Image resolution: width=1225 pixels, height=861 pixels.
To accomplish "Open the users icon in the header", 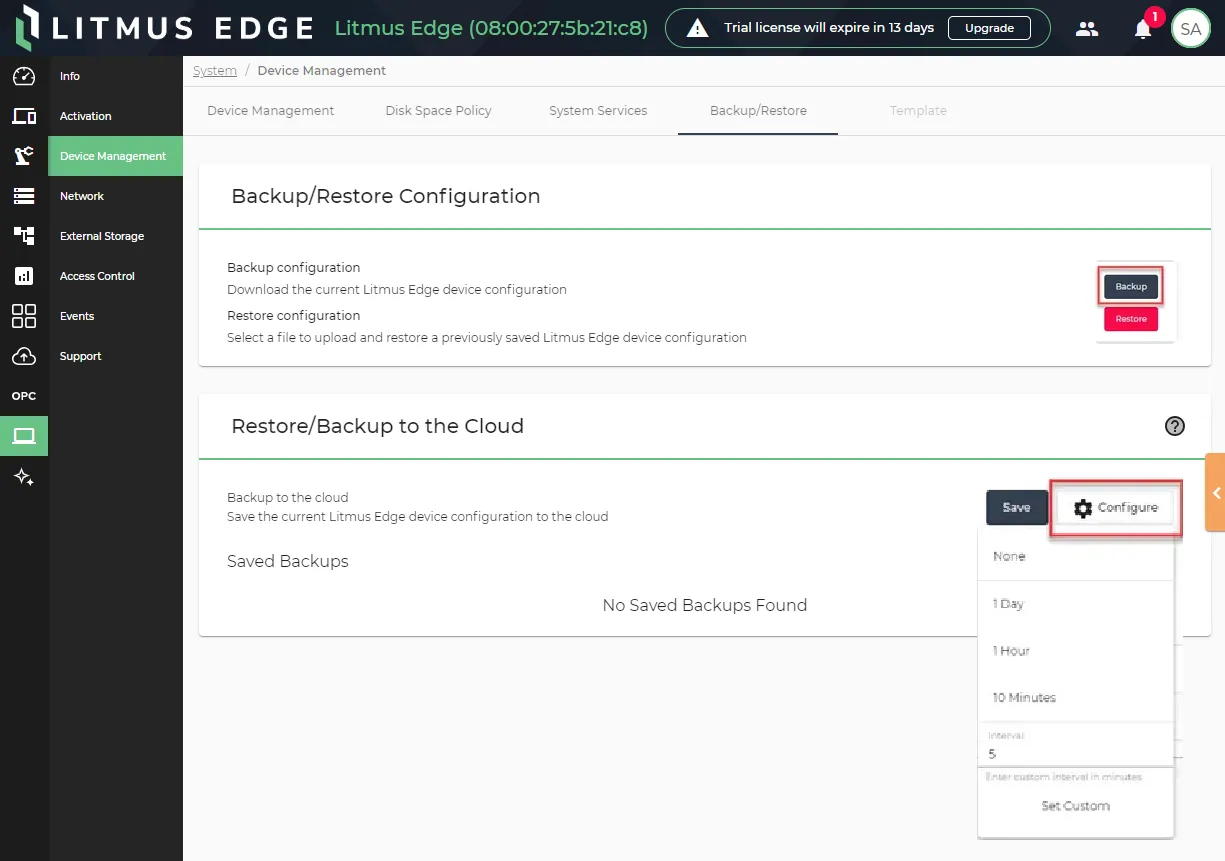I will [x=1087, y=29].
